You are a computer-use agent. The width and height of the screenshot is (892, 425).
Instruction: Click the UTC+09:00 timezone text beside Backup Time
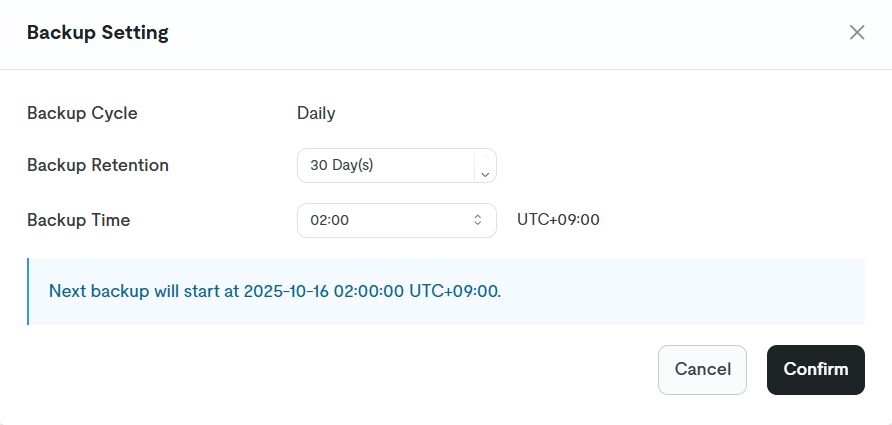click(x=558, y=220)
